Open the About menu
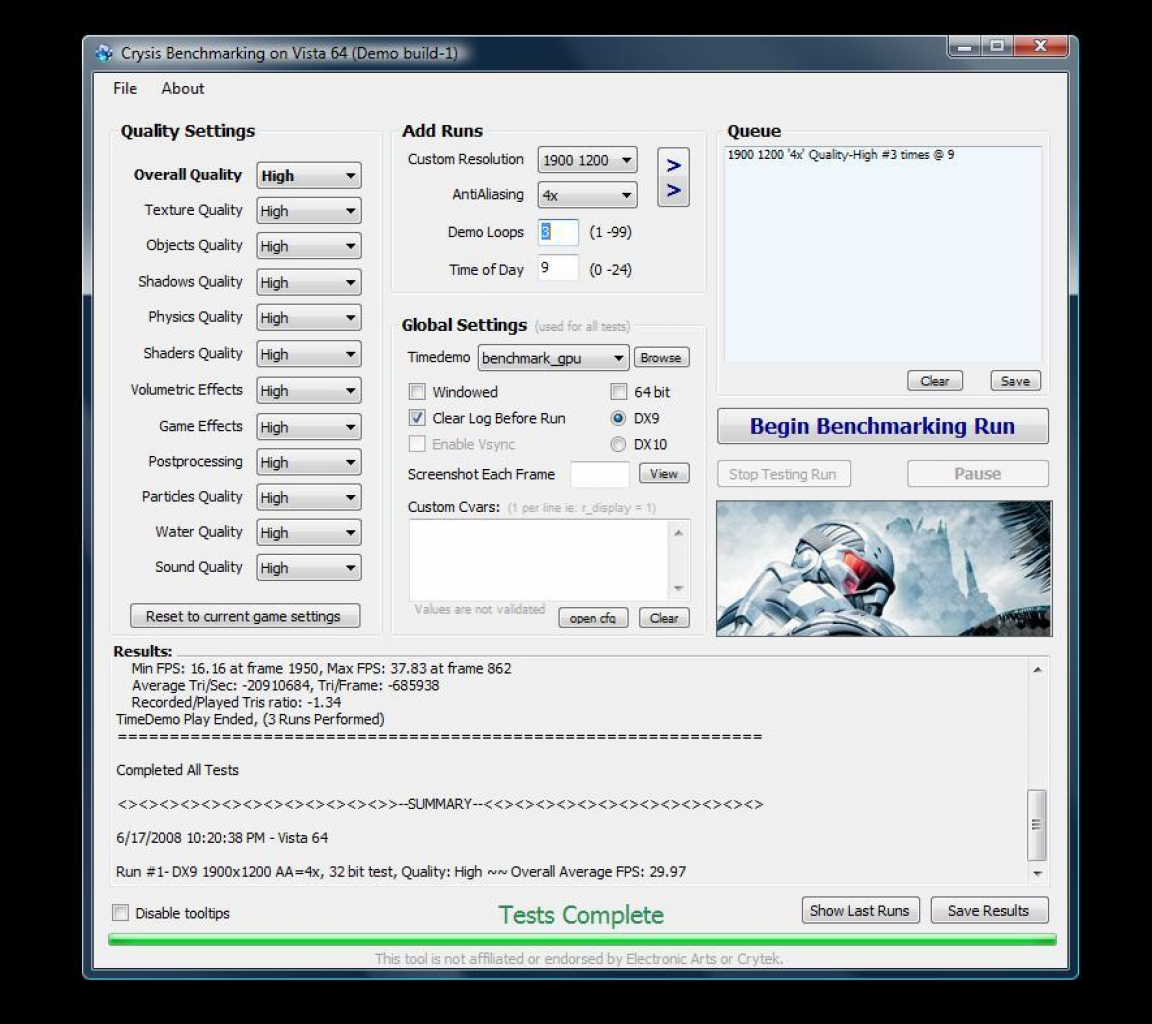This screenshot has width=1152, height=1024. [x=182, y=88]
